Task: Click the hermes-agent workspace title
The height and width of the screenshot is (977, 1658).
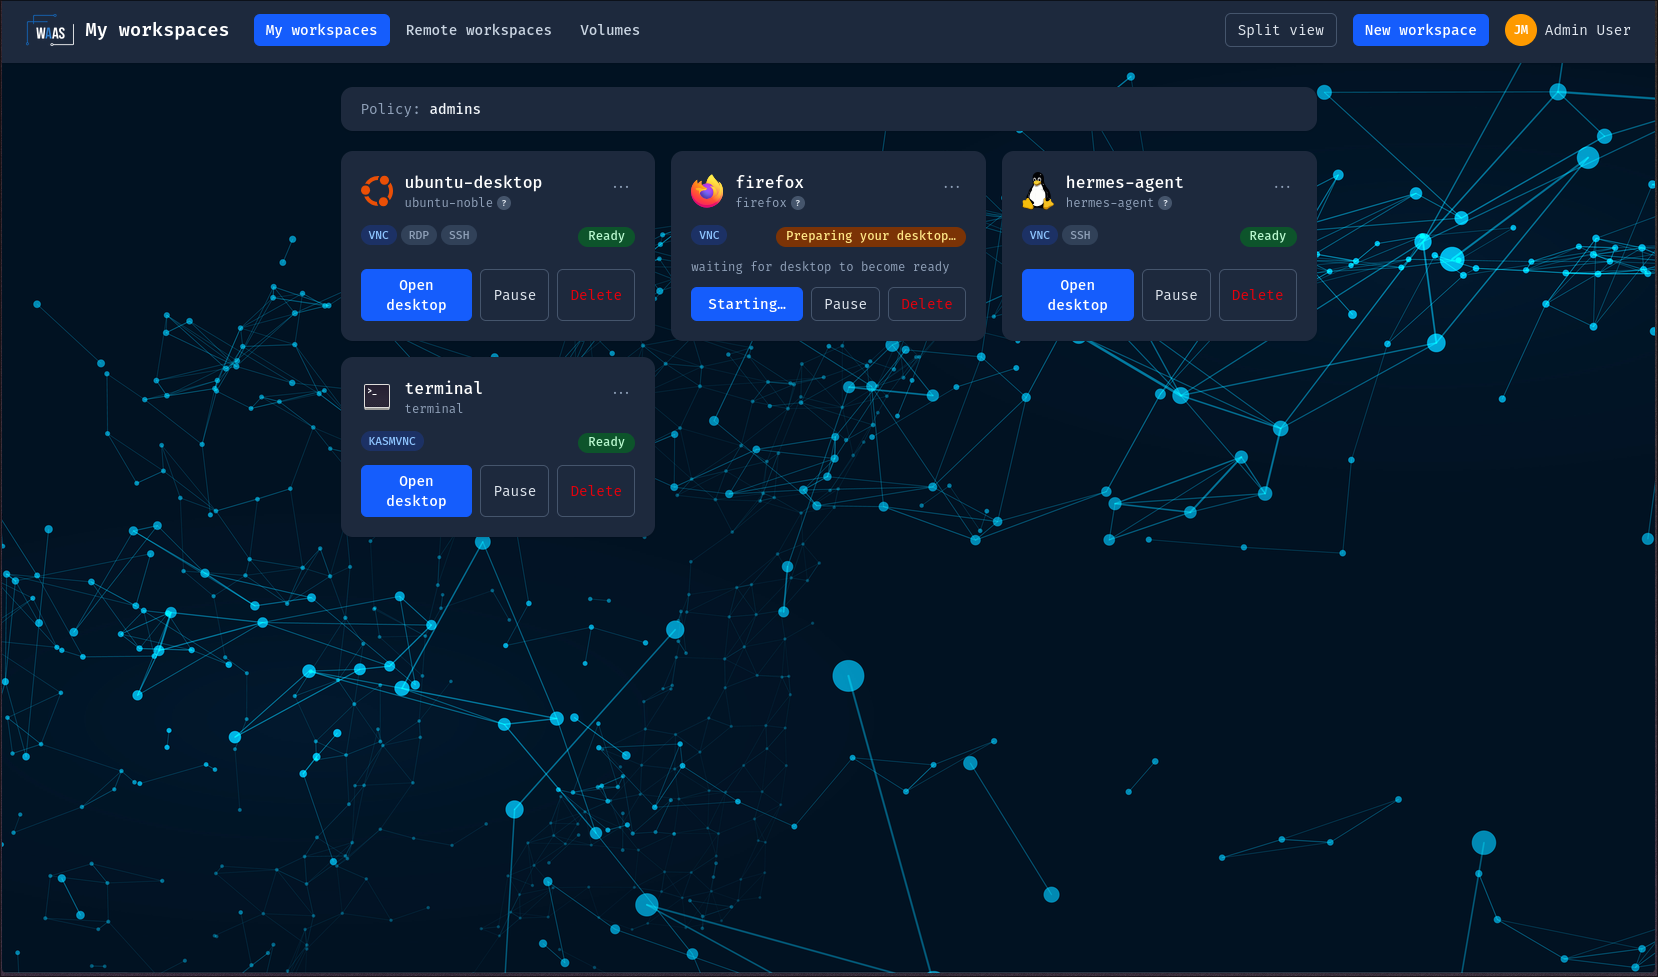Action: tap(1124, 182)
